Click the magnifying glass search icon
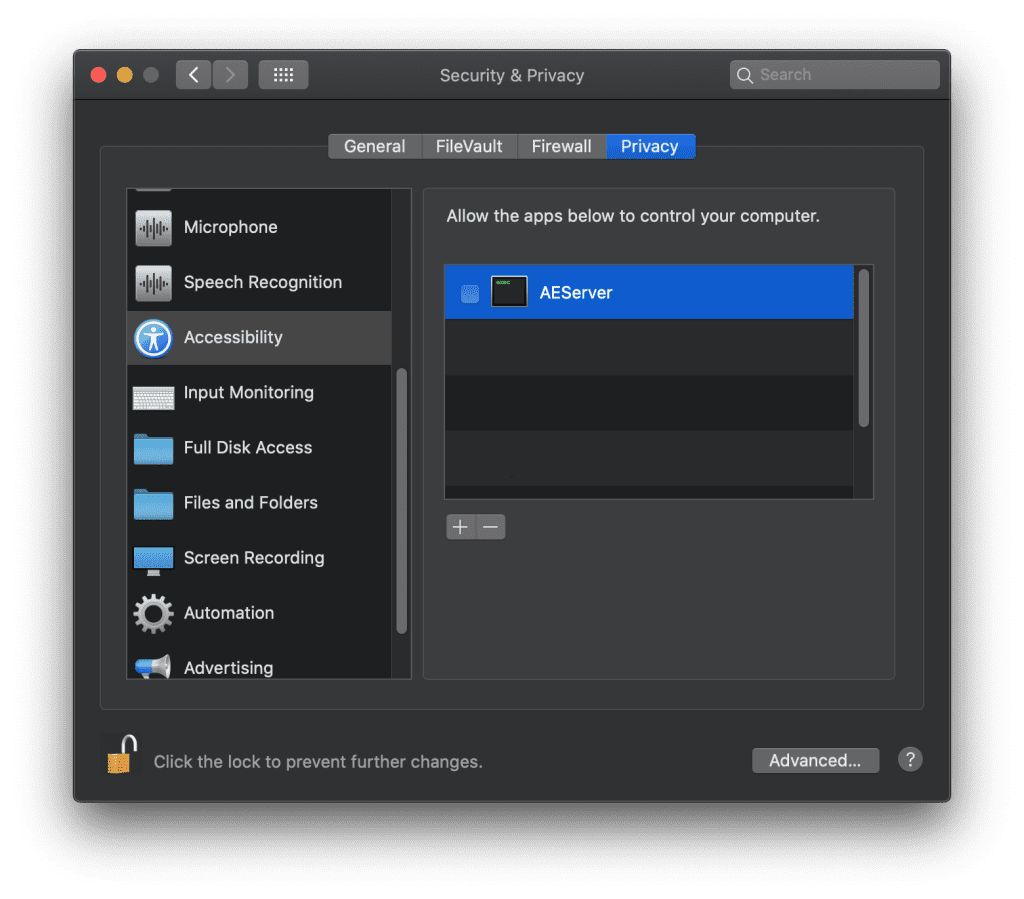The height and width of the screenshot is (899, 1024). coord(744,76)
